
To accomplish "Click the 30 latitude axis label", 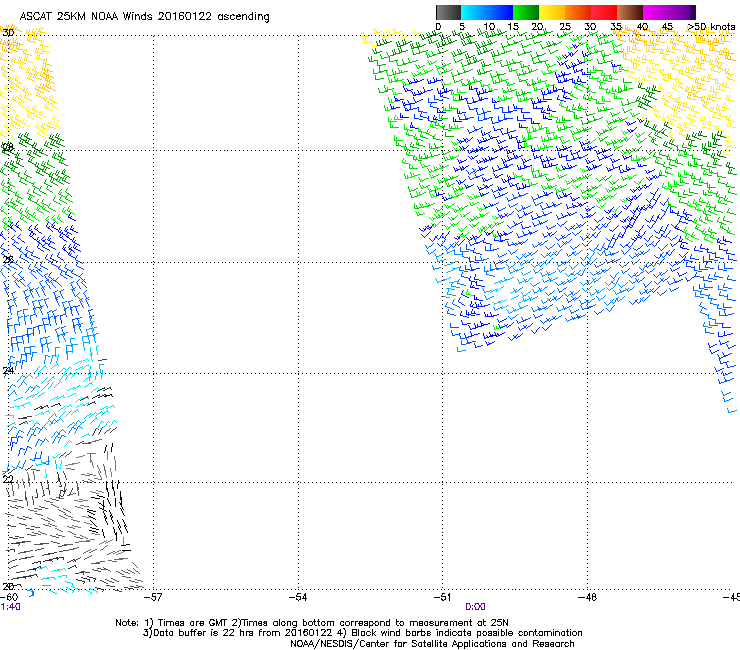I will click(x=8, y=33).
